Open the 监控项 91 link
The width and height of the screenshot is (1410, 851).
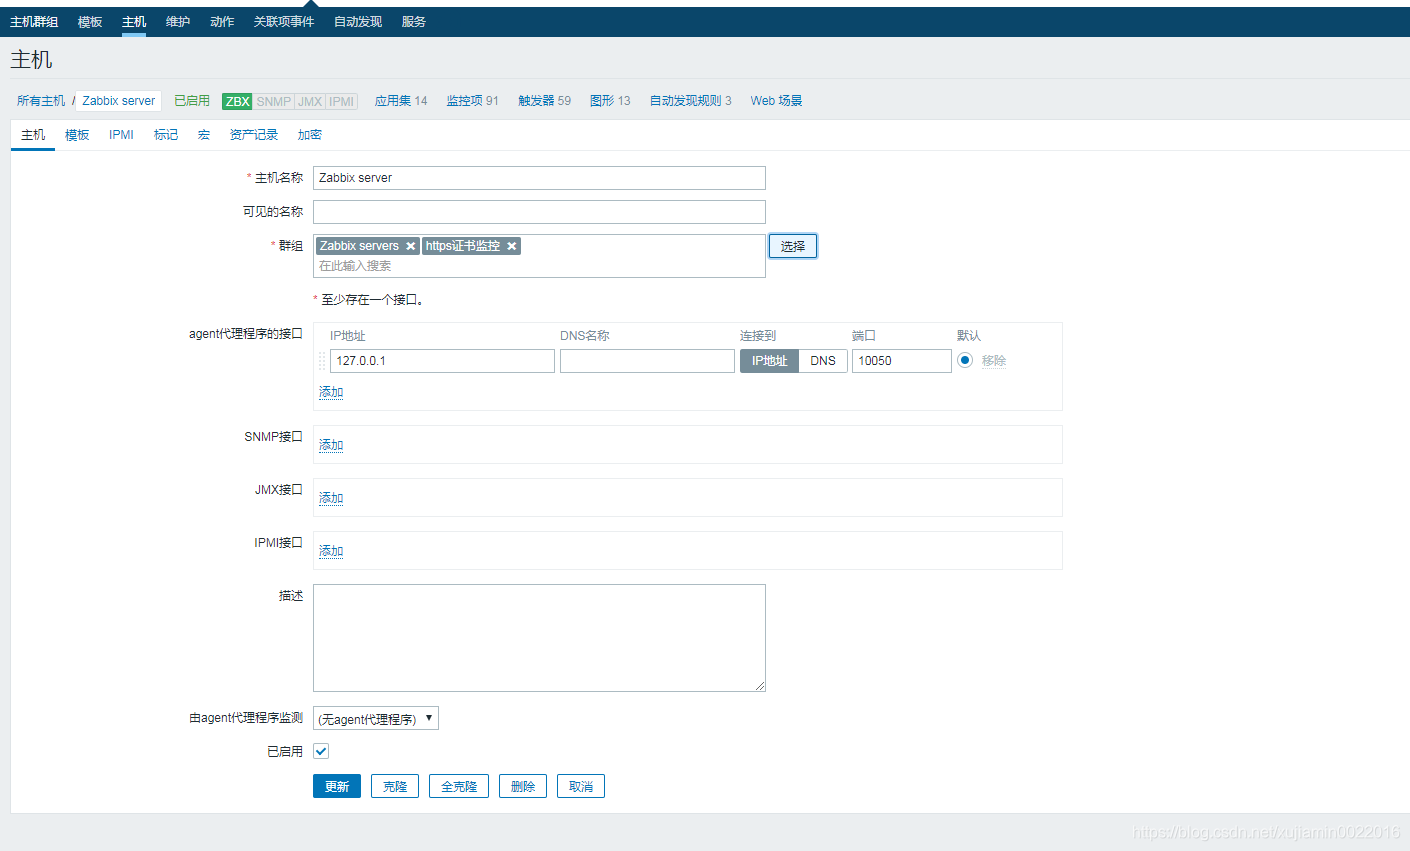pyautogui.click(x=472, y=101)
